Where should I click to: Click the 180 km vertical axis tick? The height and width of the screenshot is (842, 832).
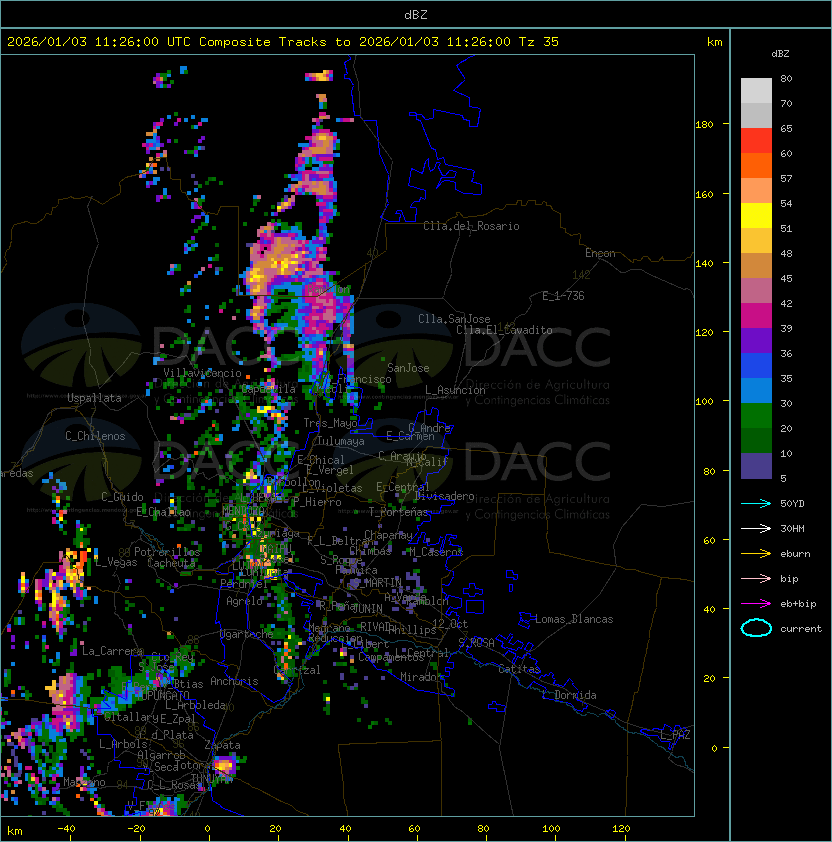704,125
